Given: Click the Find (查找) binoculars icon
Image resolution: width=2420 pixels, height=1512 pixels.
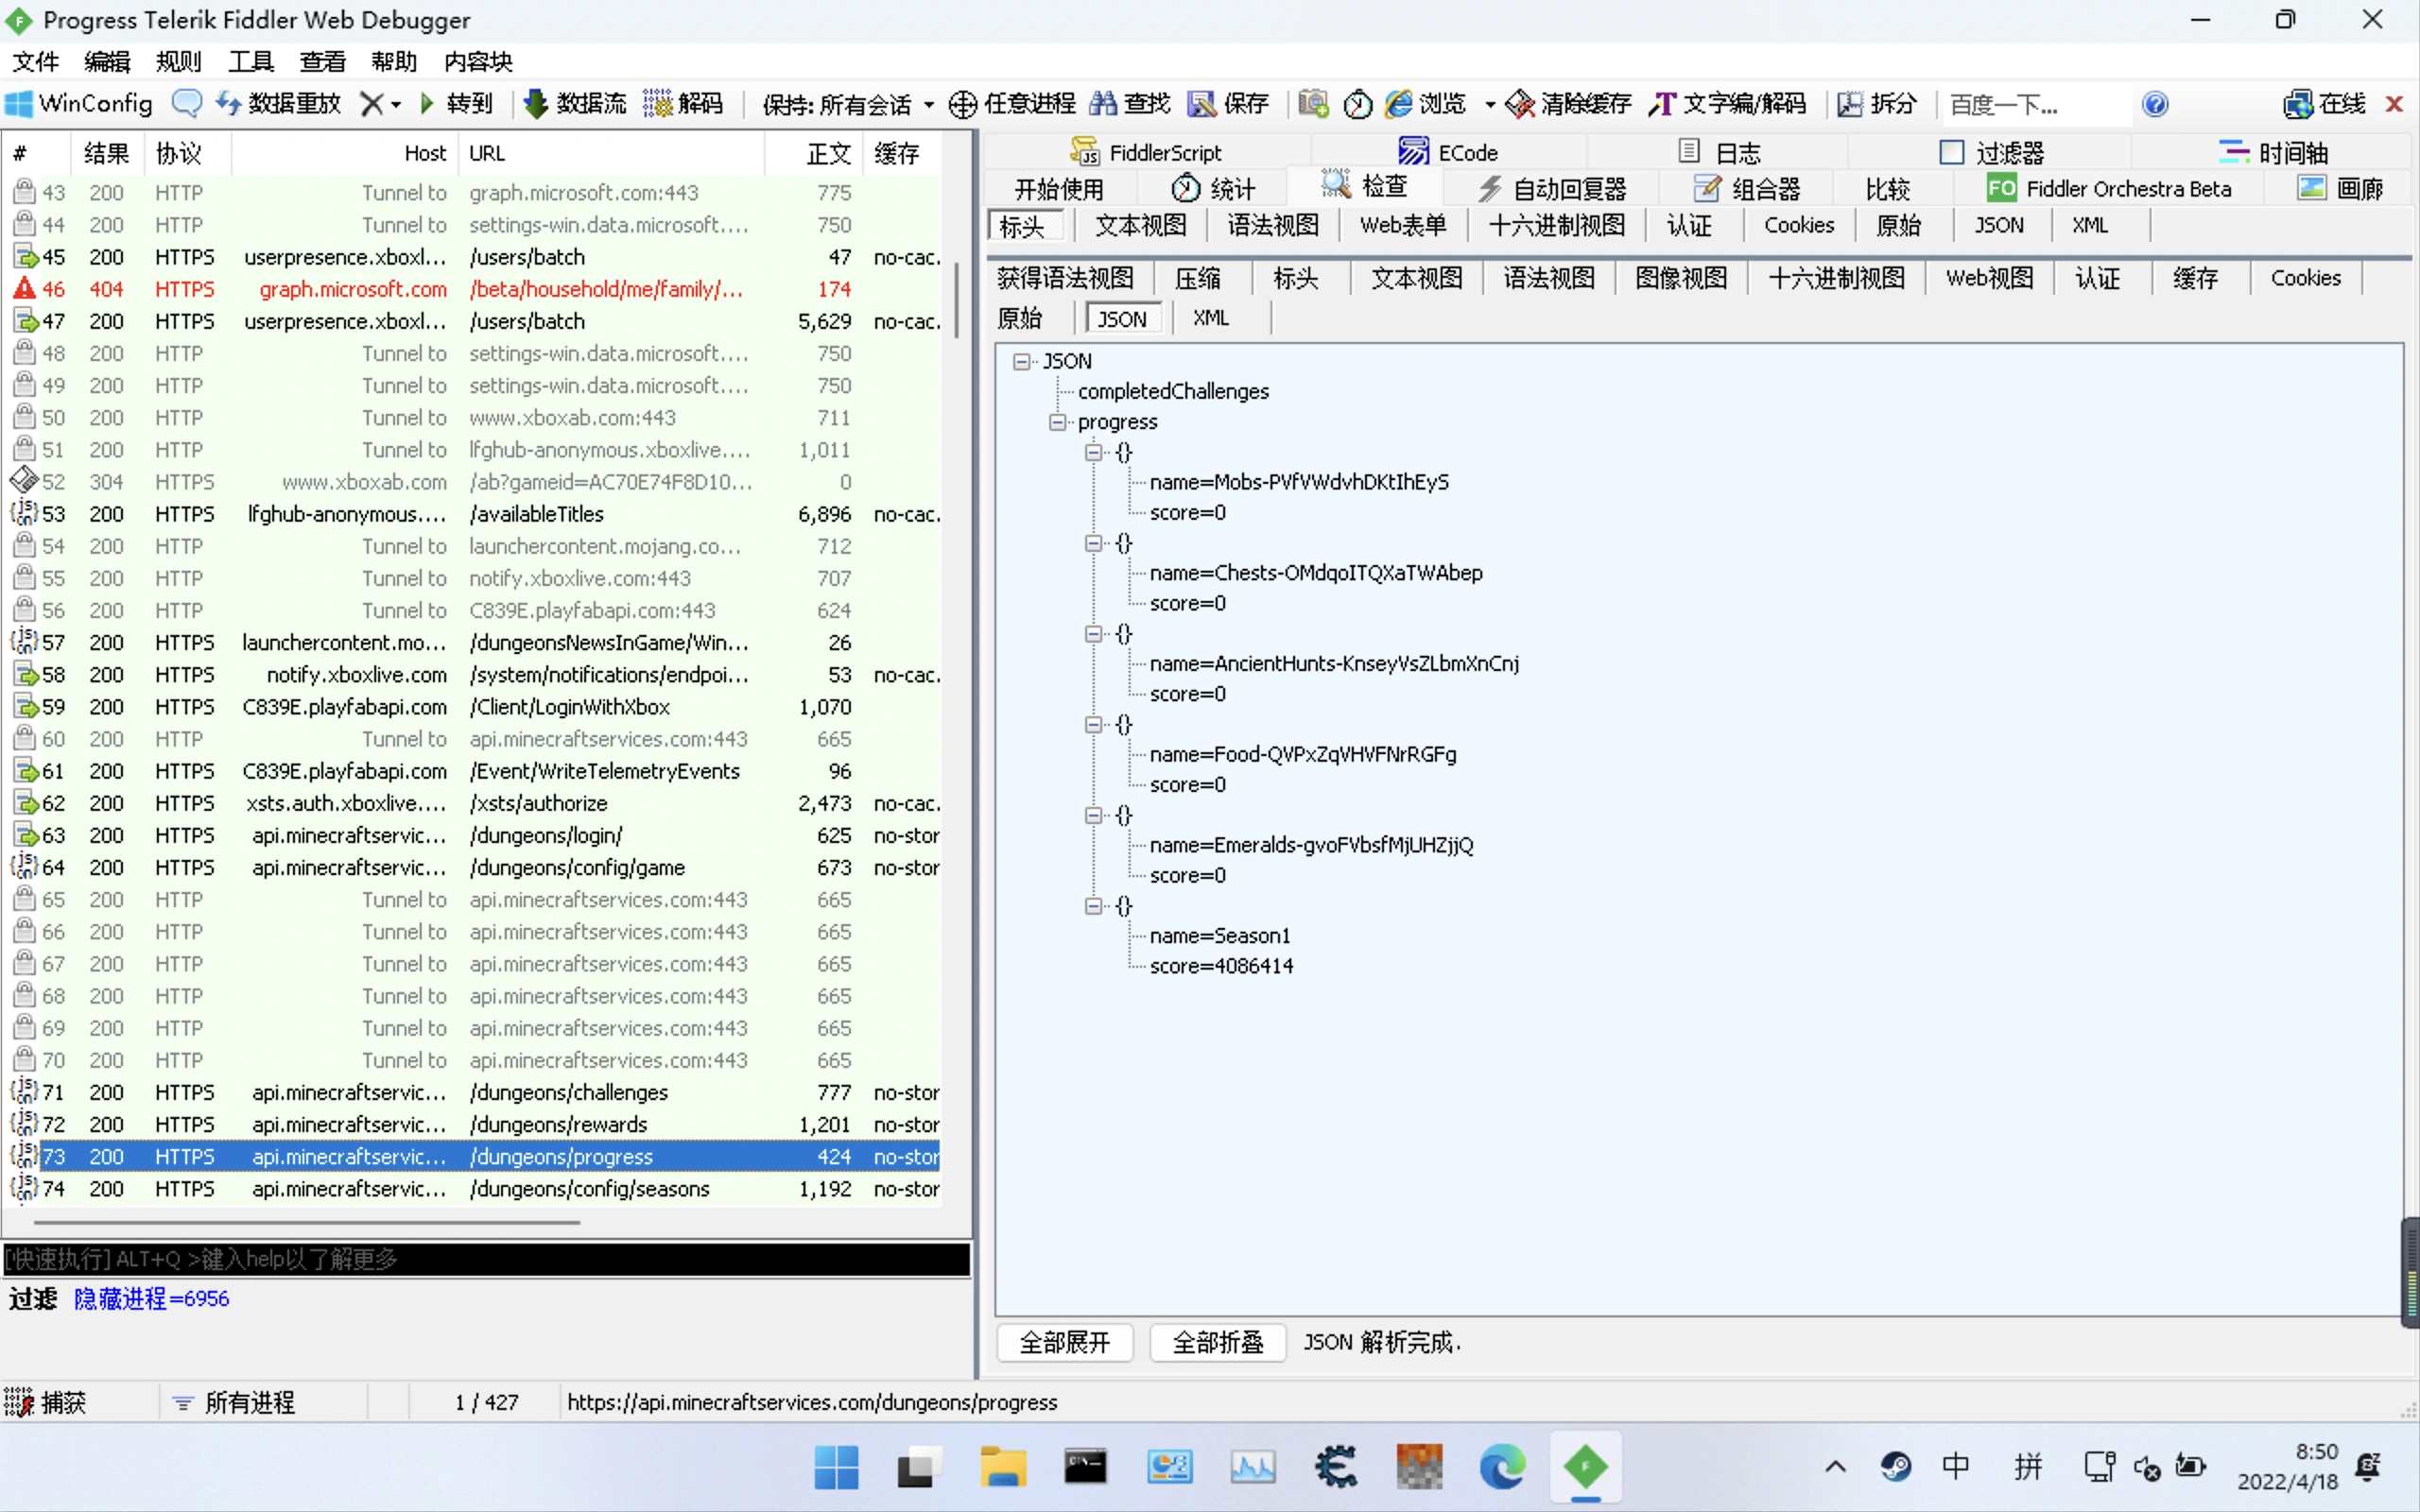Looking at the screenshot, I should tap(1104, 103).
